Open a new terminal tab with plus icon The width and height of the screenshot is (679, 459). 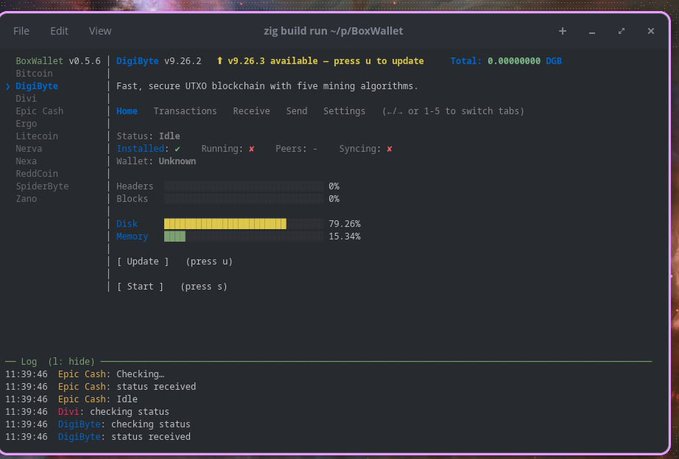click(562, 31)
